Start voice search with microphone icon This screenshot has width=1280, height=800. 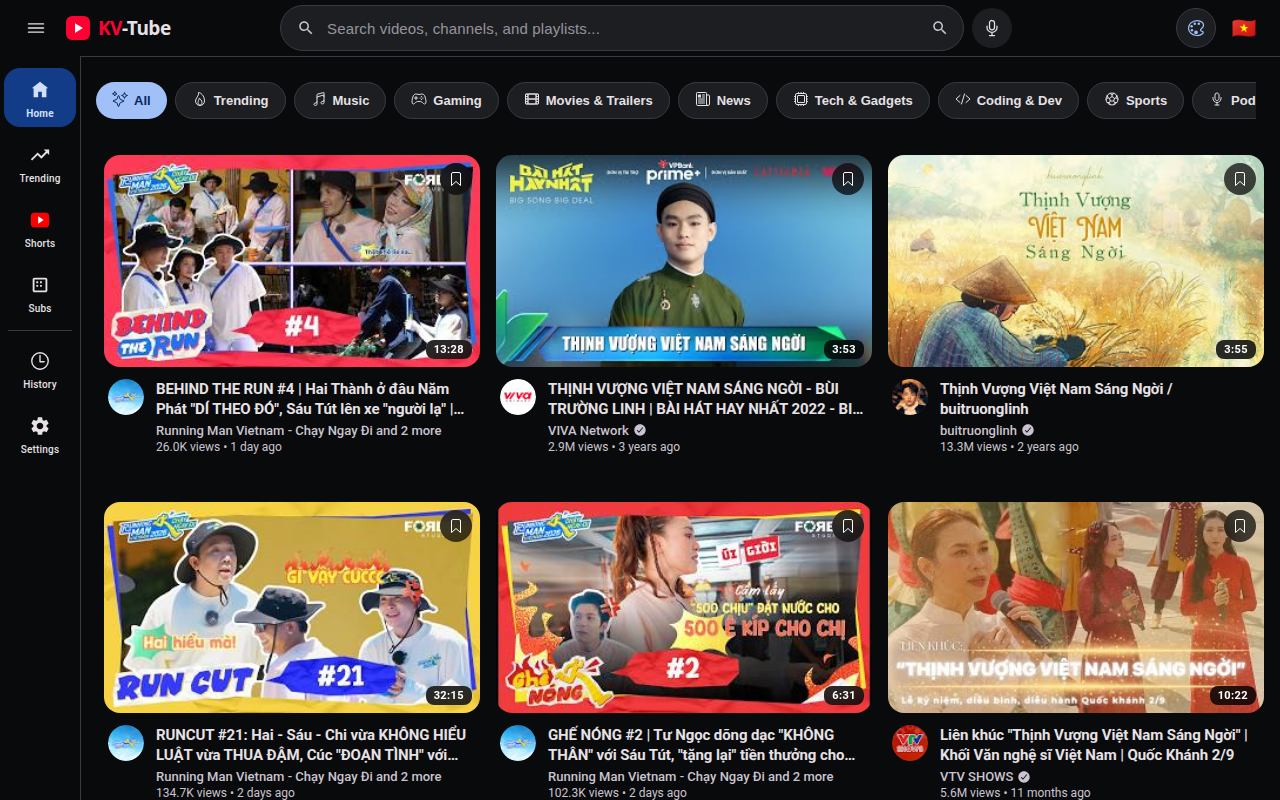pos(992,28)
